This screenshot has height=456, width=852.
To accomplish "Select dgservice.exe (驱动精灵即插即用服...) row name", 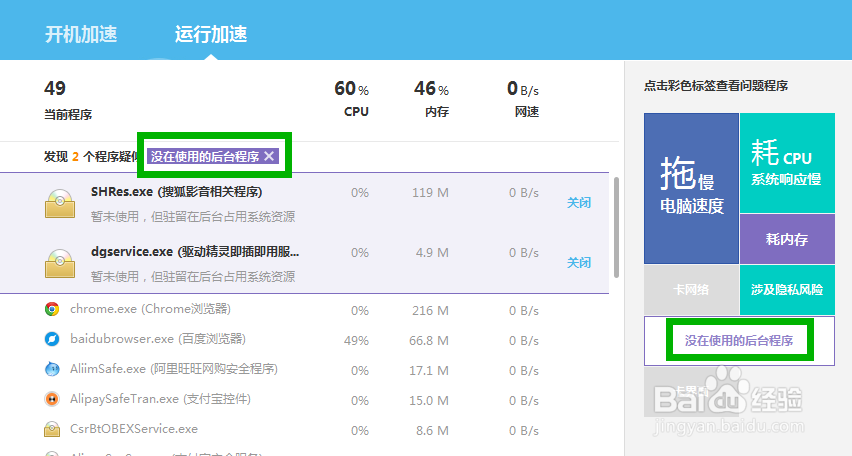I will 195,252.
